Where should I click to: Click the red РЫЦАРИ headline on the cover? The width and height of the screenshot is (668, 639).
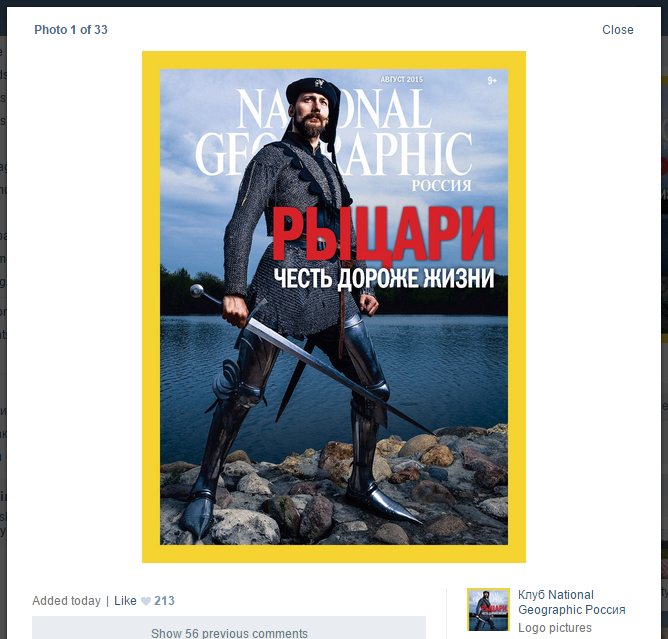383,233
